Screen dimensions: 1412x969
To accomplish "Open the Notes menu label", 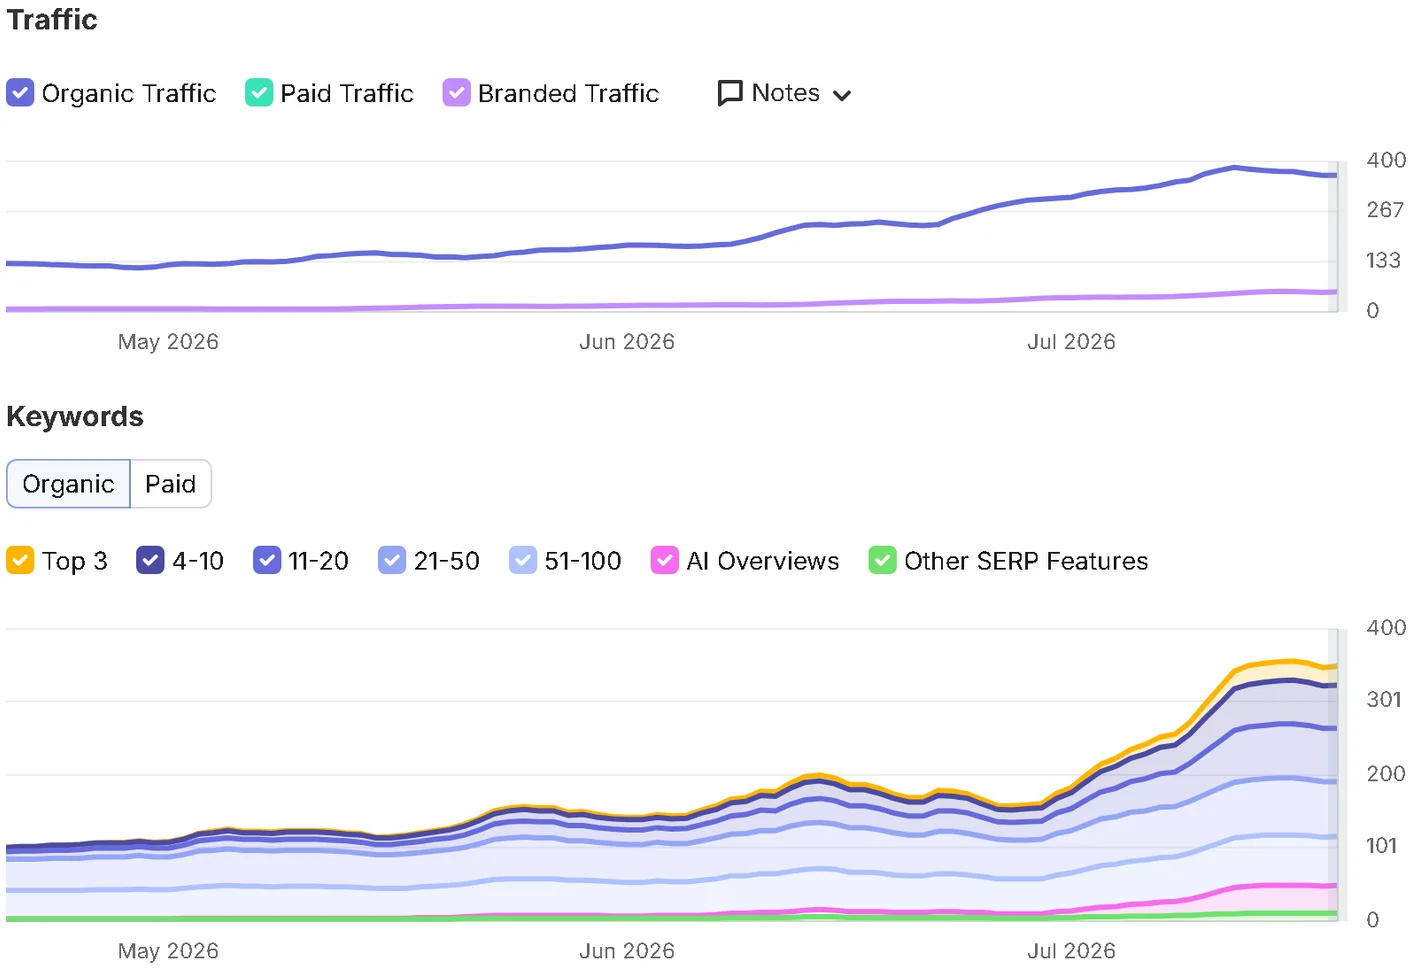I will 786,93.
